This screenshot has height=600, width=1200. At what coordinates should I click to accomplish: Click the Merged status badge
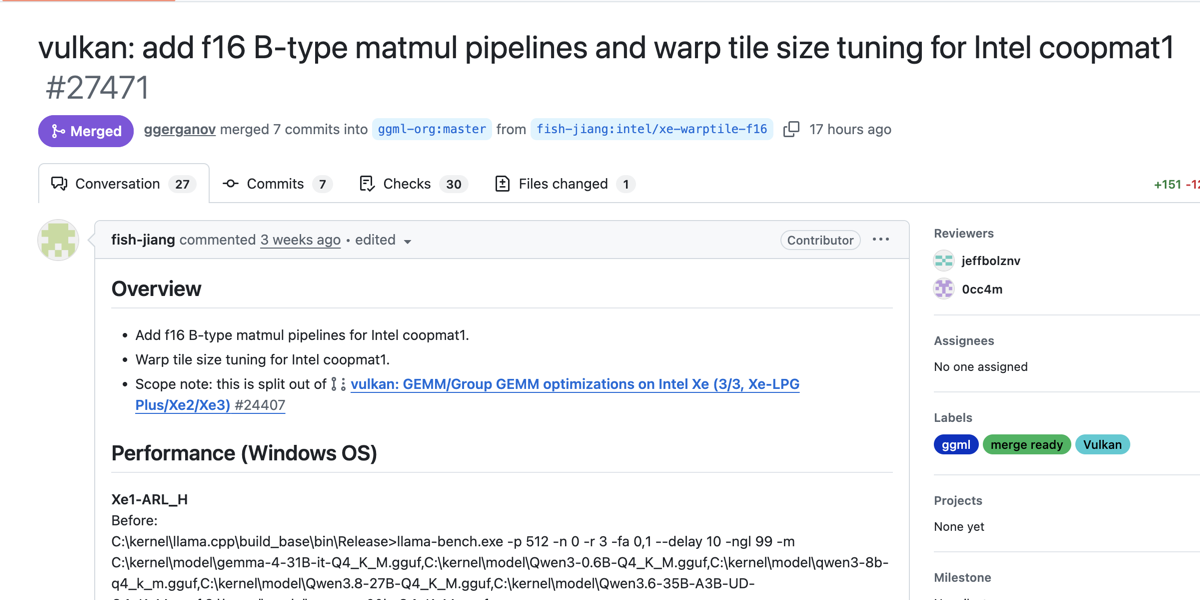(x=86, y=131)
